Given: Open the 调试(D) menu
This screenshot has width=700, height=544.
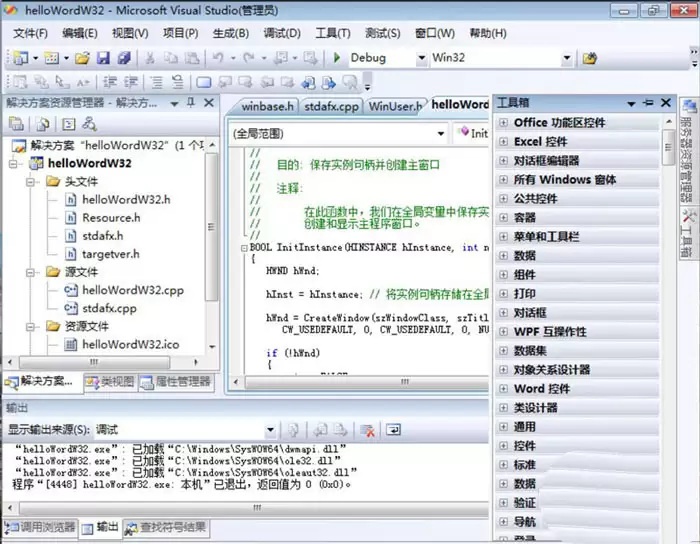Looking at the screenshot, I should coord(282,33).
